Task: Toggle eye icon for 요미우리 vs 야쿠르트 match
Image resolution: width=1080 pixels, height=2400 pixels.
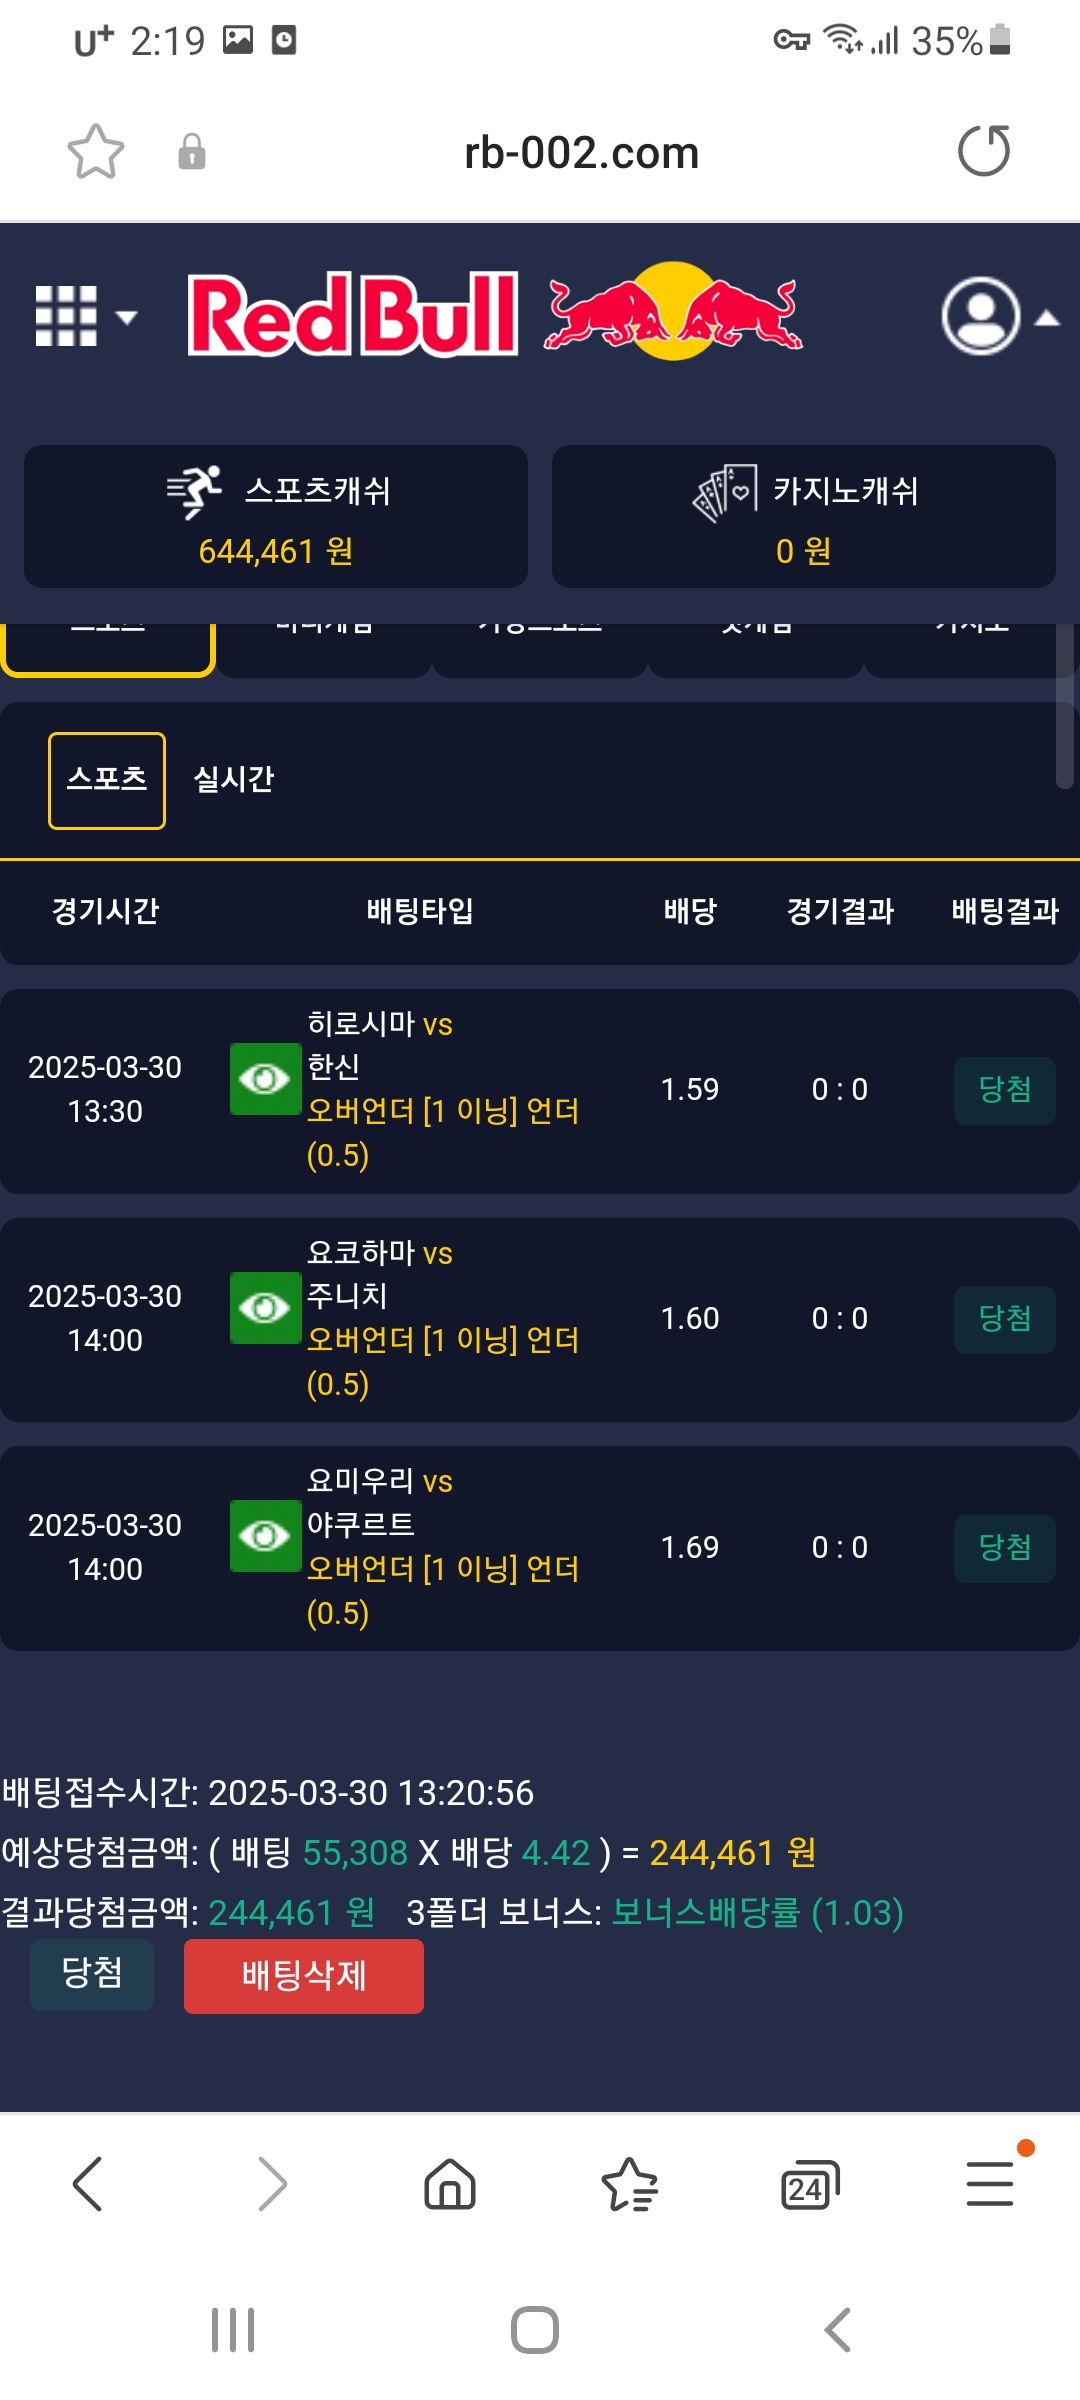Action: coord(265,1536)
